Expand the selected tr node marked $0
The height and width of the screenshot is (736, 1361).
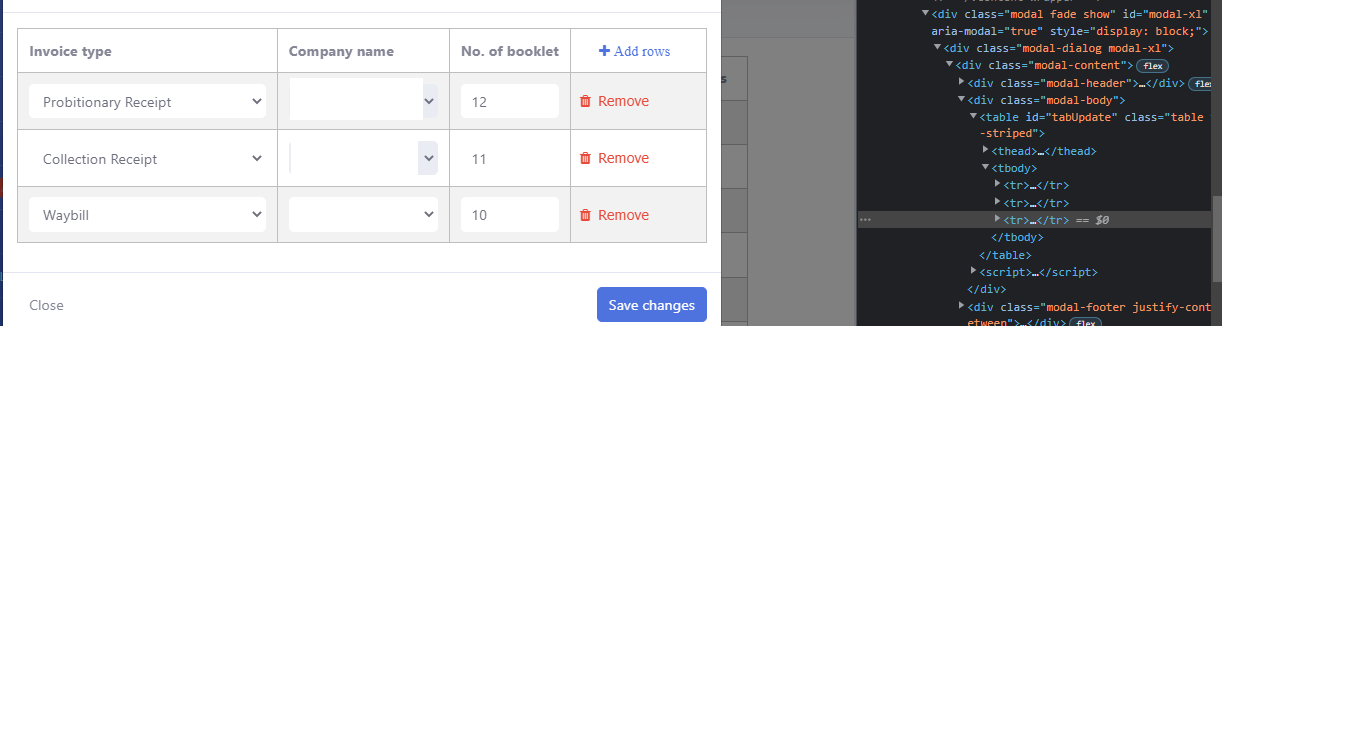(998, 218)
